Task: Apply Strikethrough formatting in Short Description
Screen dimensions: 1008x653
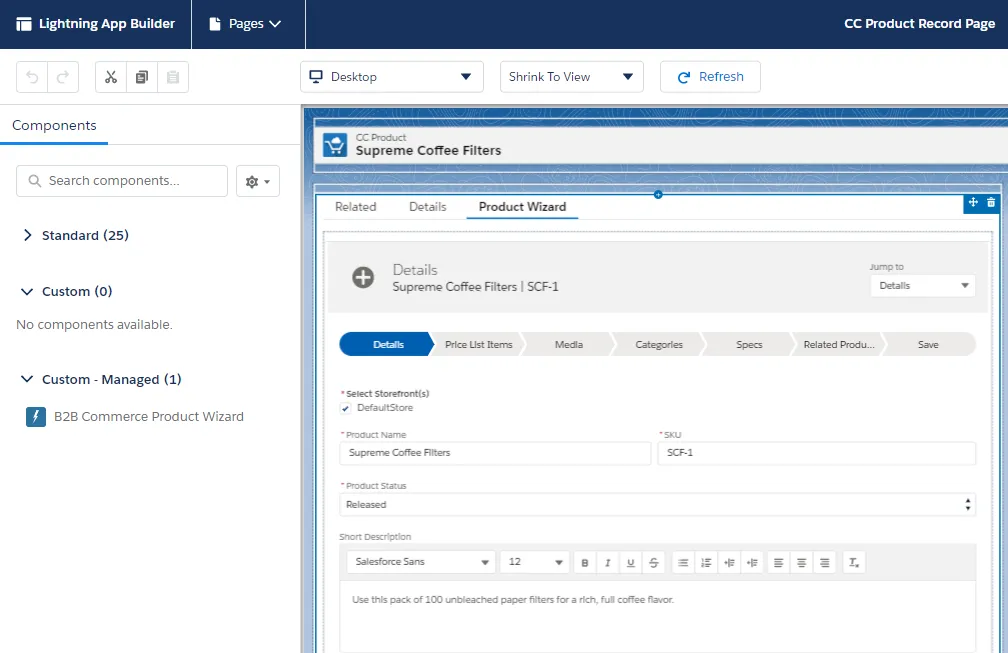Action: click(654, 562)
